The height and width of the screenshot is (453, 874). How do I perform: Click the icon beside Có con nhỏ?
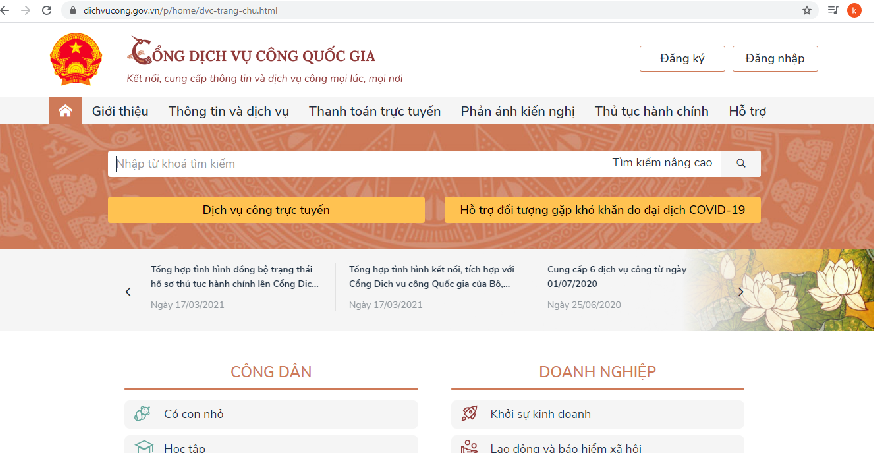[143, 414]
